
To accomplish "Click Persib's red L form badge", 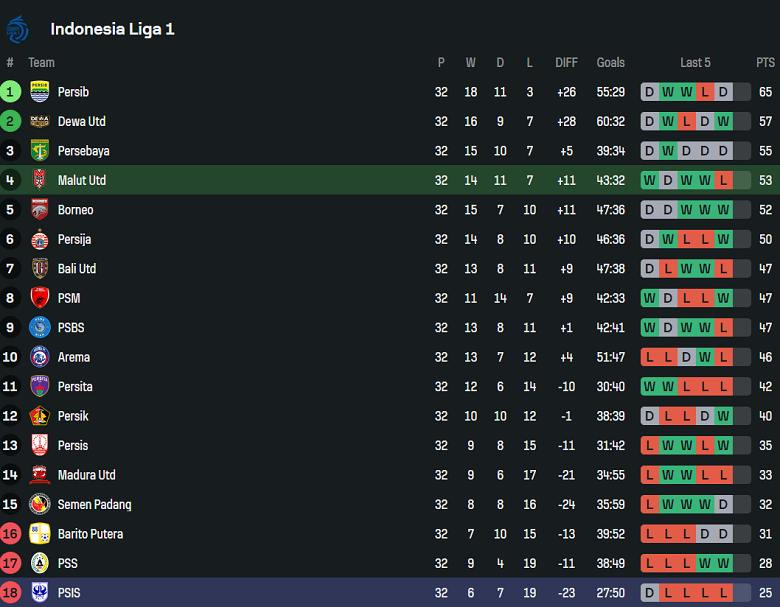I will tap(705, 92).
